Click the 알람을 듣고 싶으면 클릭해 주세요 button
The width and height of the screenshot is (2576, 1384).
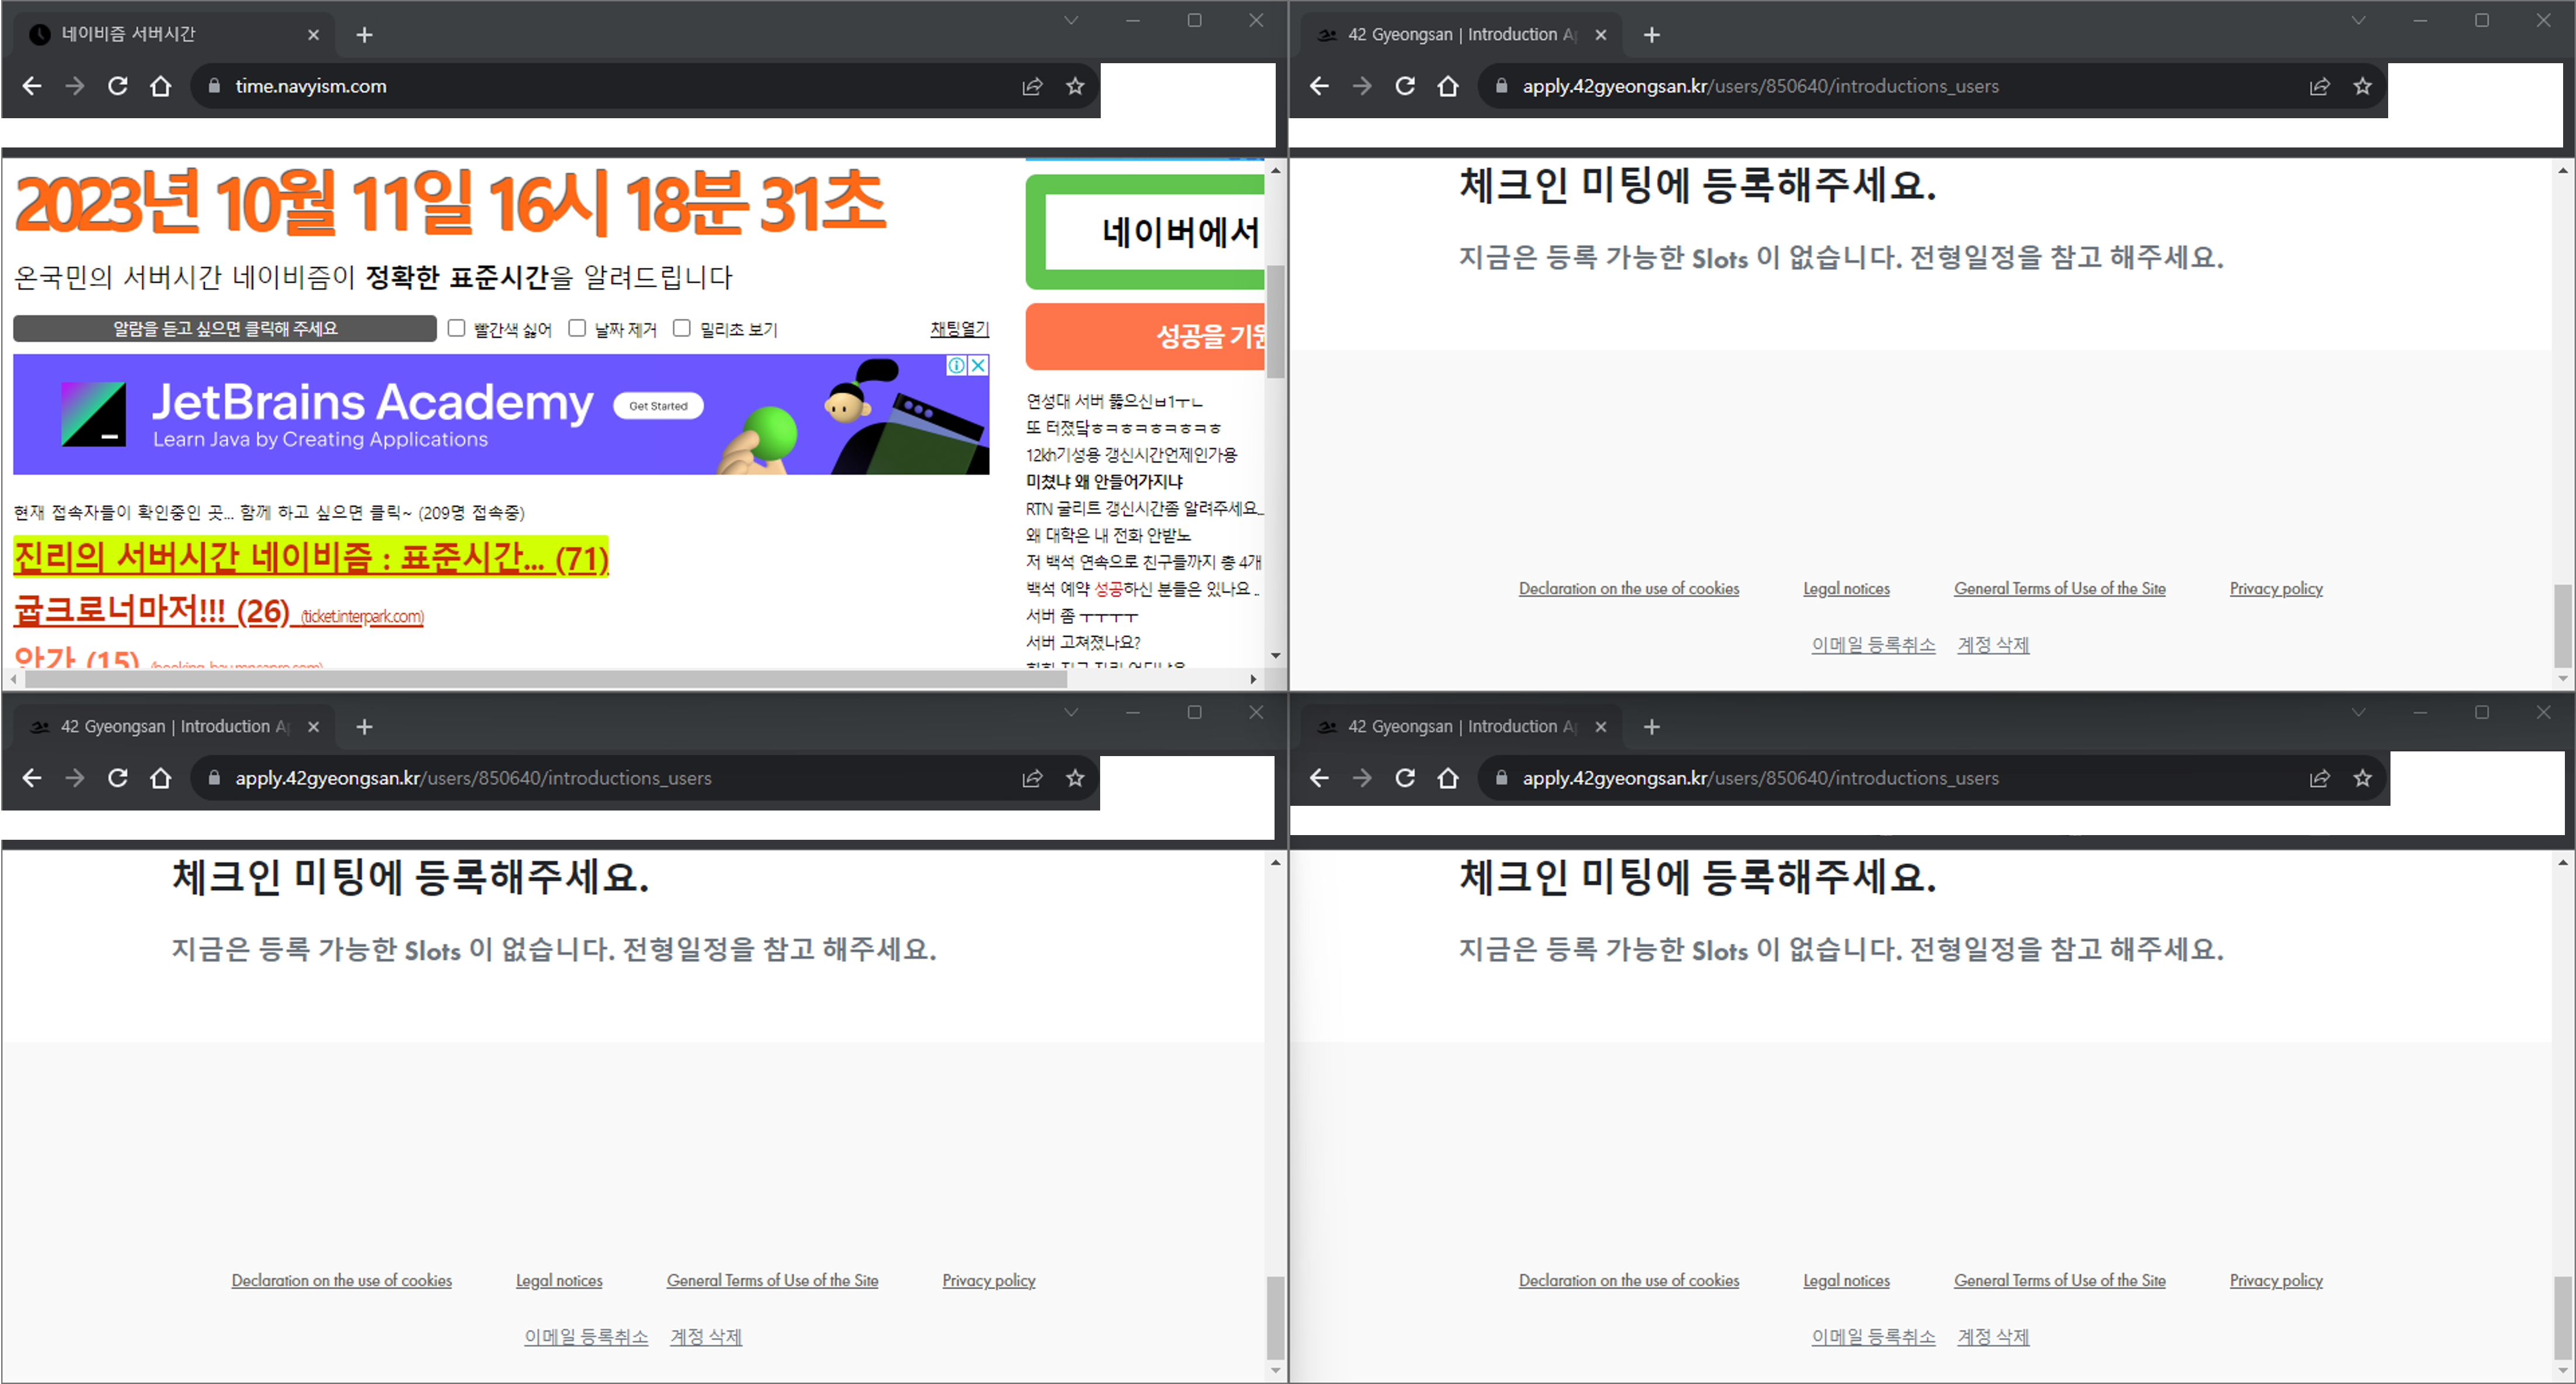[225, 328]
